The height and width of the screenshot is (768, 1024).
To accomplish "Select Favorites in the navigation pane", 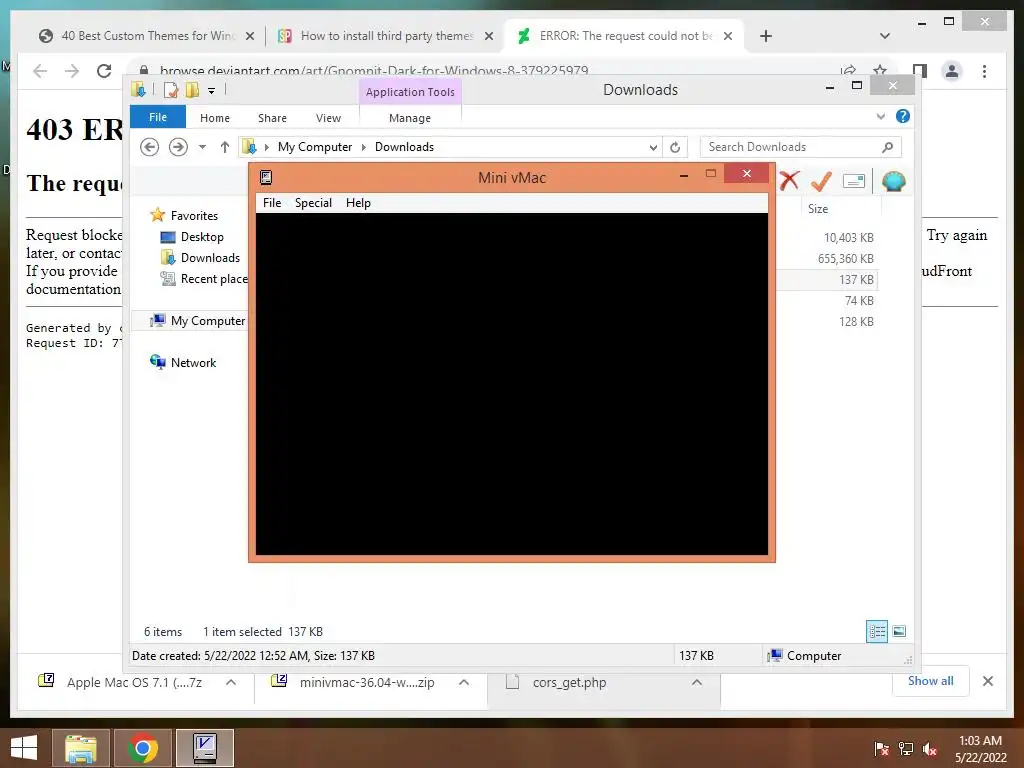I will [194, 216].
